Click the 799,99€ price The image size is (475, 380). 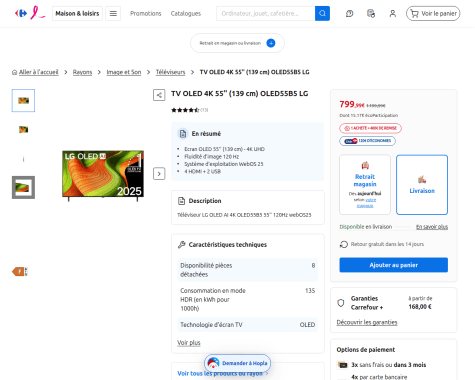coord(352,105)
